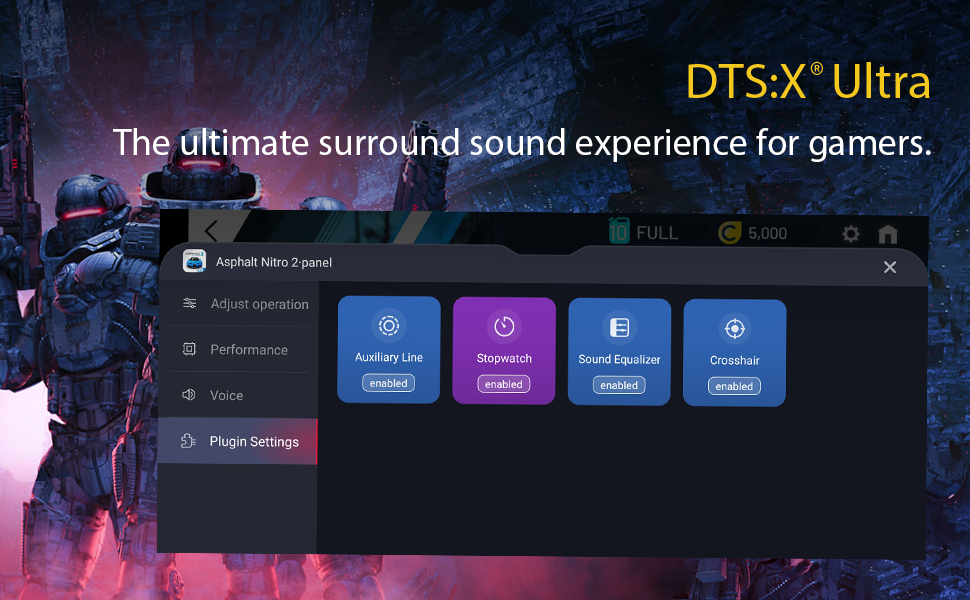This screenshot has height=600, width=970.
Task: Click the gold coin credits icon
Action: (x=729, y=233)
